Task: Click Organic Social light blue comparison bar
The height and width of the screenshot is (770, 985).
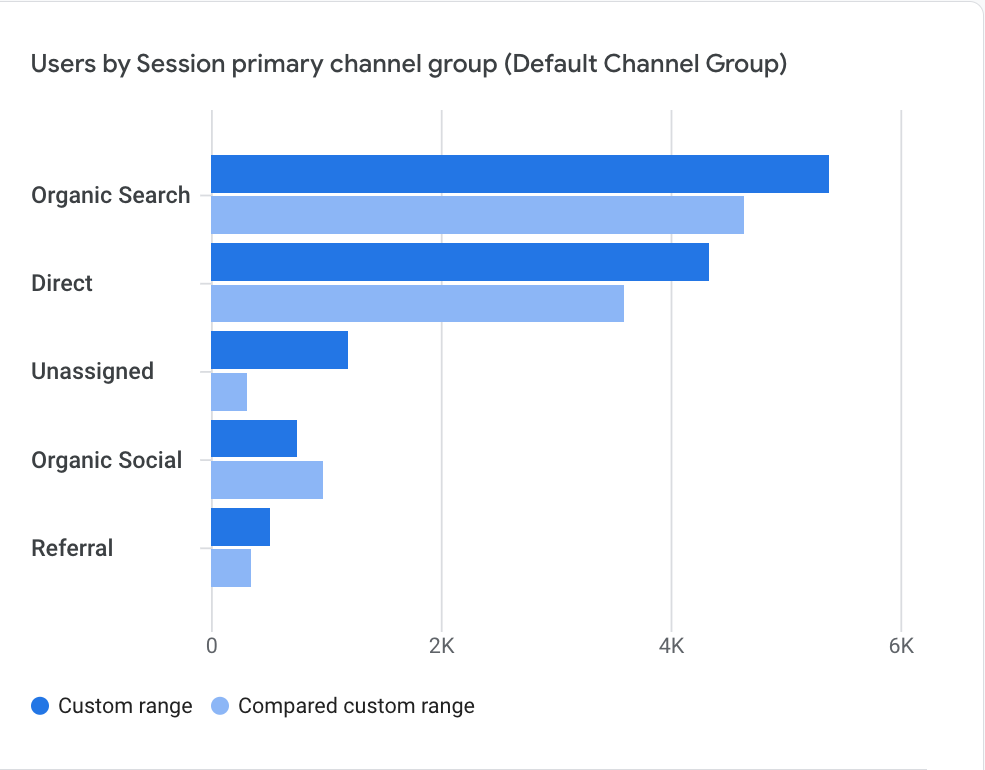Action: 267,479
